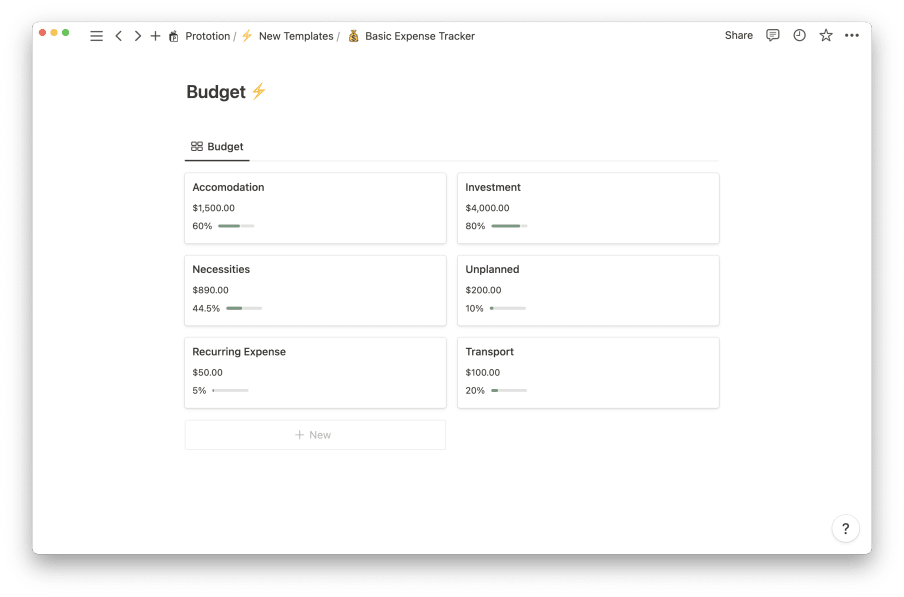The width and height of the screenshot is (904, 597).
Task: Click the $50.00 amount
Action: tap(208, 373)
